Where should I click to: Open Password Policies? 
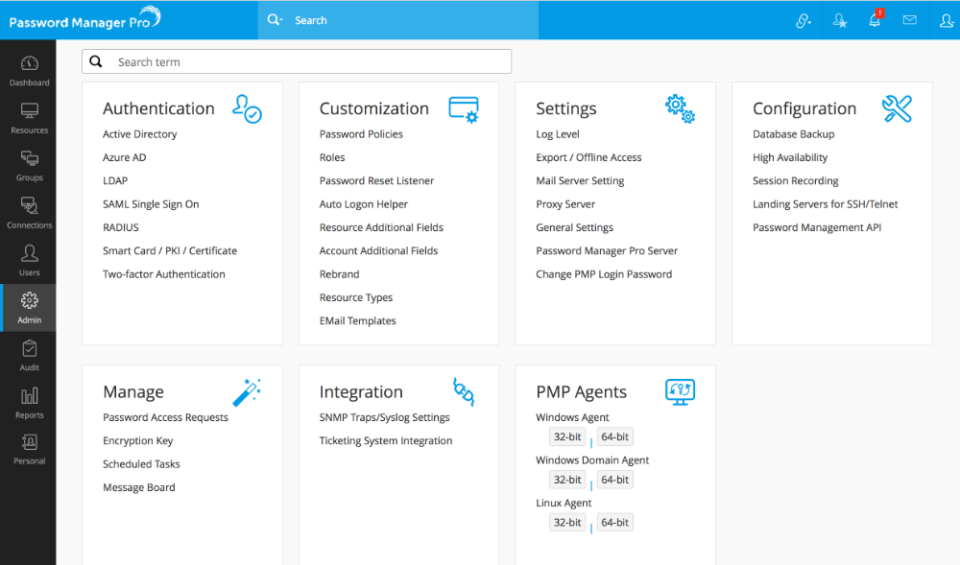coord(361,134)
